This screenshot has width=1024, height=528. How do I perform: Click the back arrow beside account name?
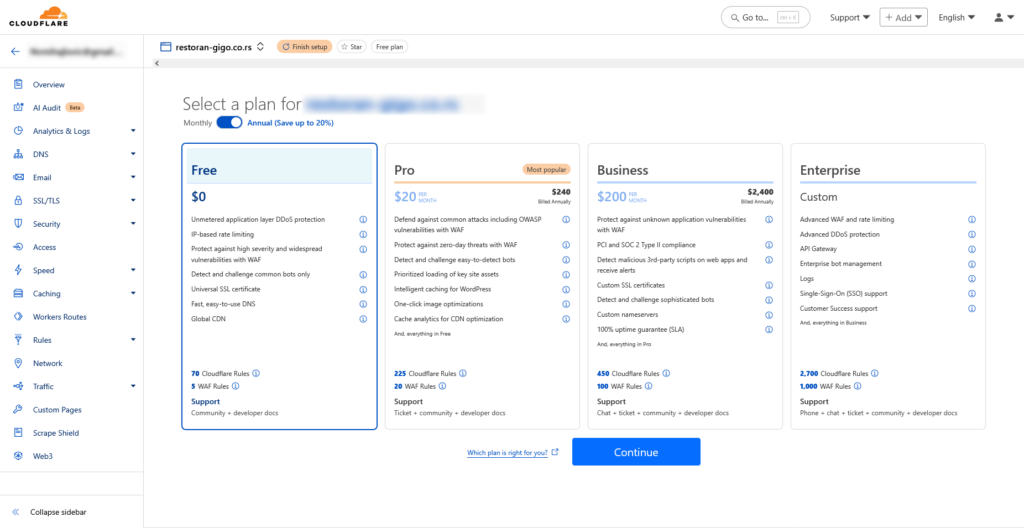click(x=15, y=50)
